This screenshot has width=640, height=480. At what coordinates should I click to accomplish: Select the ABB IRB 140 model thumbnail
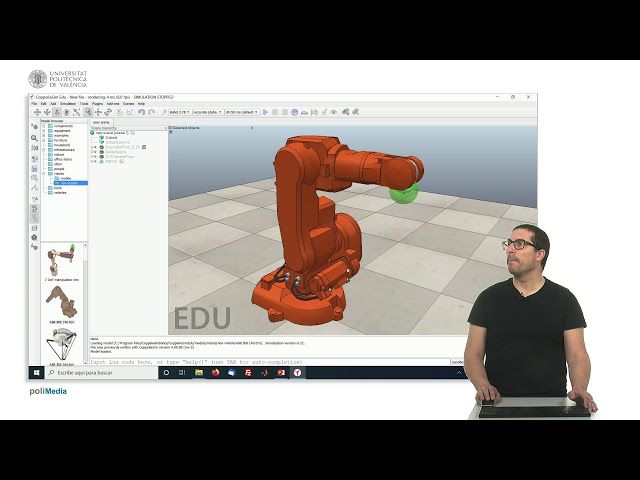tap(62, 302)
